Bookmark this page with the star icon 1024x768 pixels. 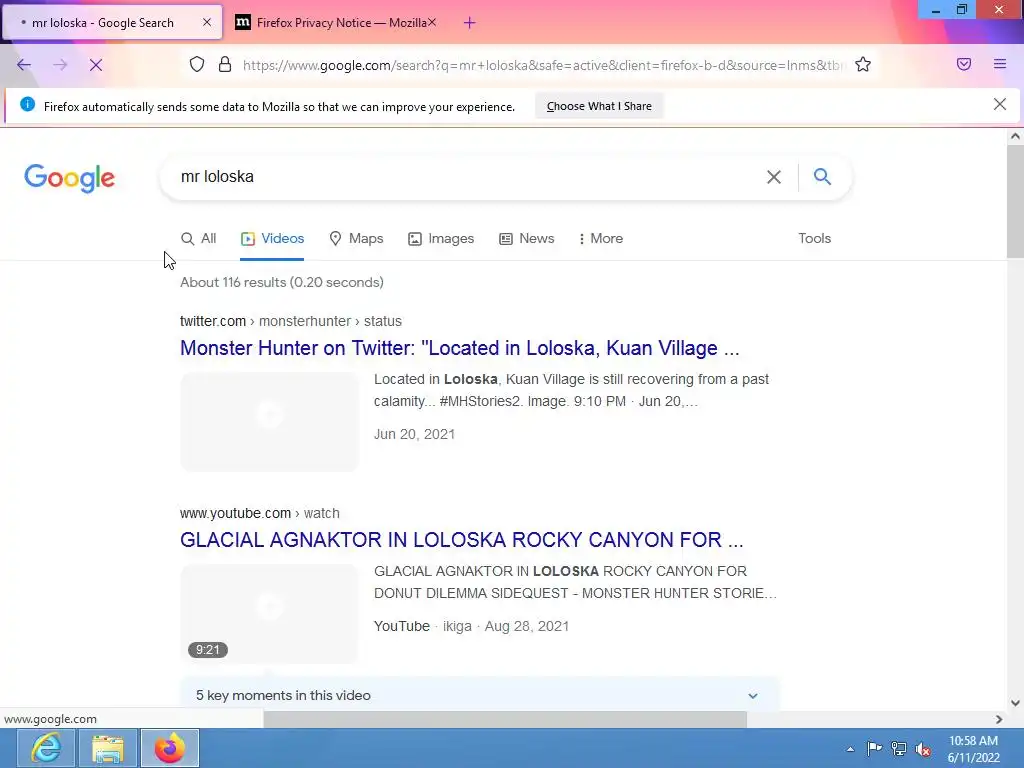(863, 64)
